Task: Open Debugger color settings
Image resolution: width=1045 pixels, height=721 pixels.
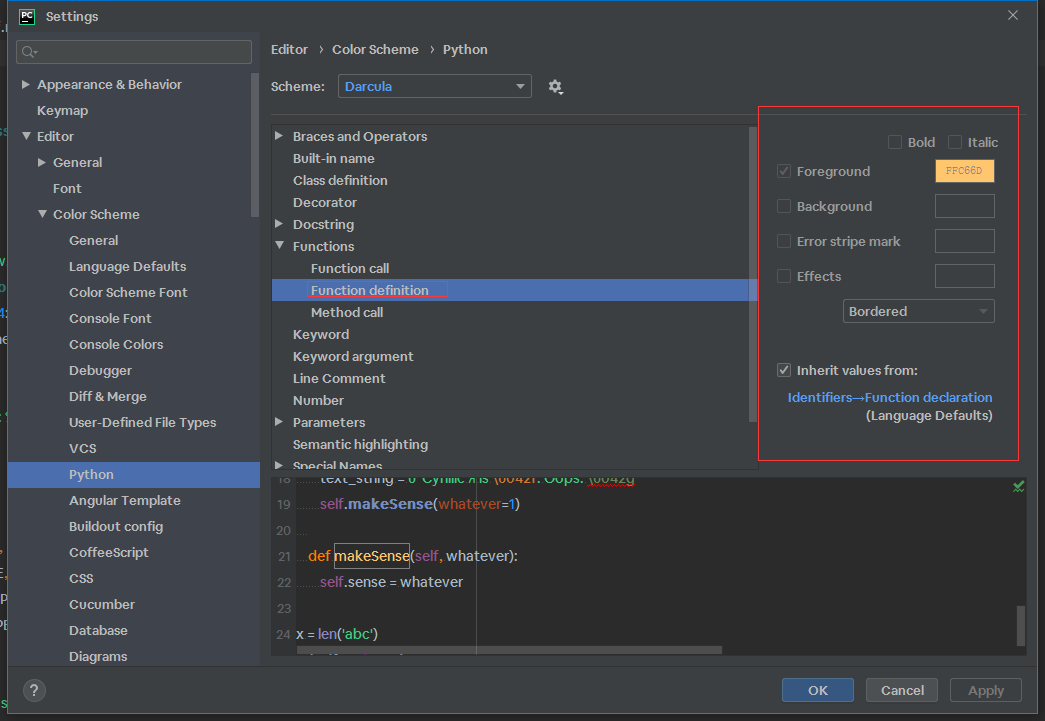Action: click(100, 370)
